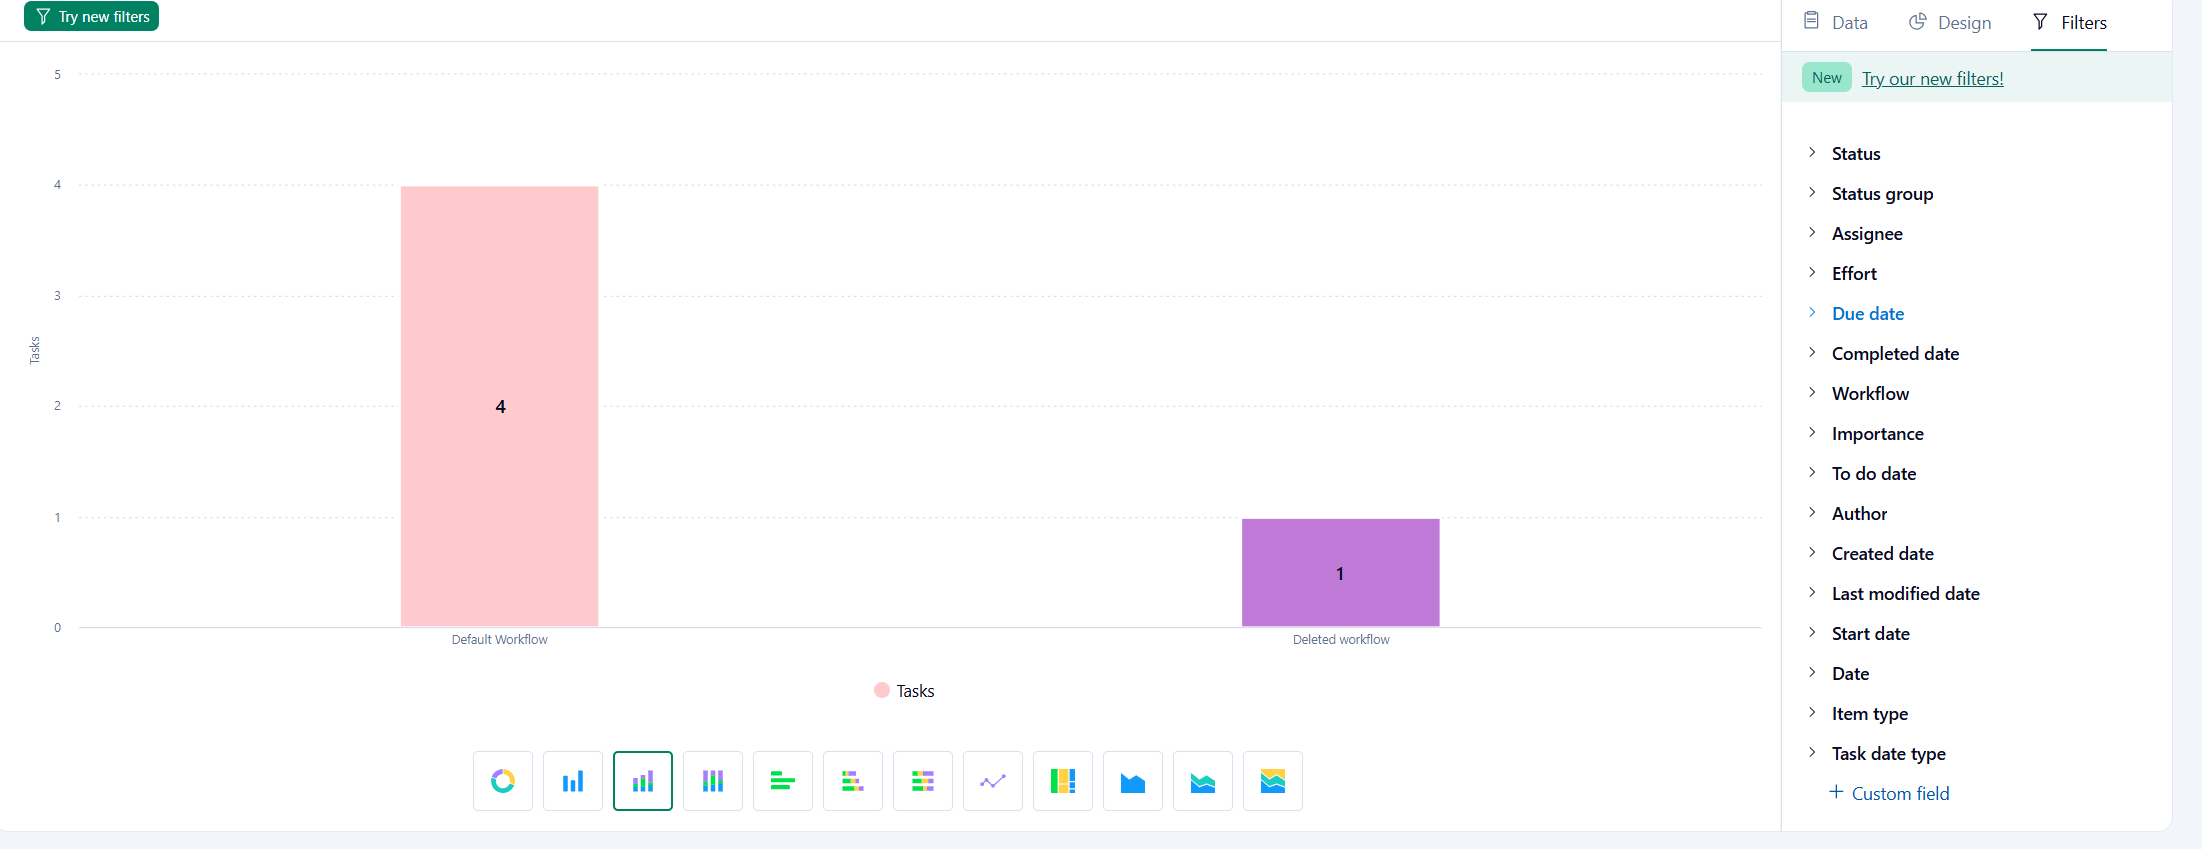Click the New badge in banner
The width and height of the screenshot is (2202, 849).
pyautogui.click(x=1826, y=77)
